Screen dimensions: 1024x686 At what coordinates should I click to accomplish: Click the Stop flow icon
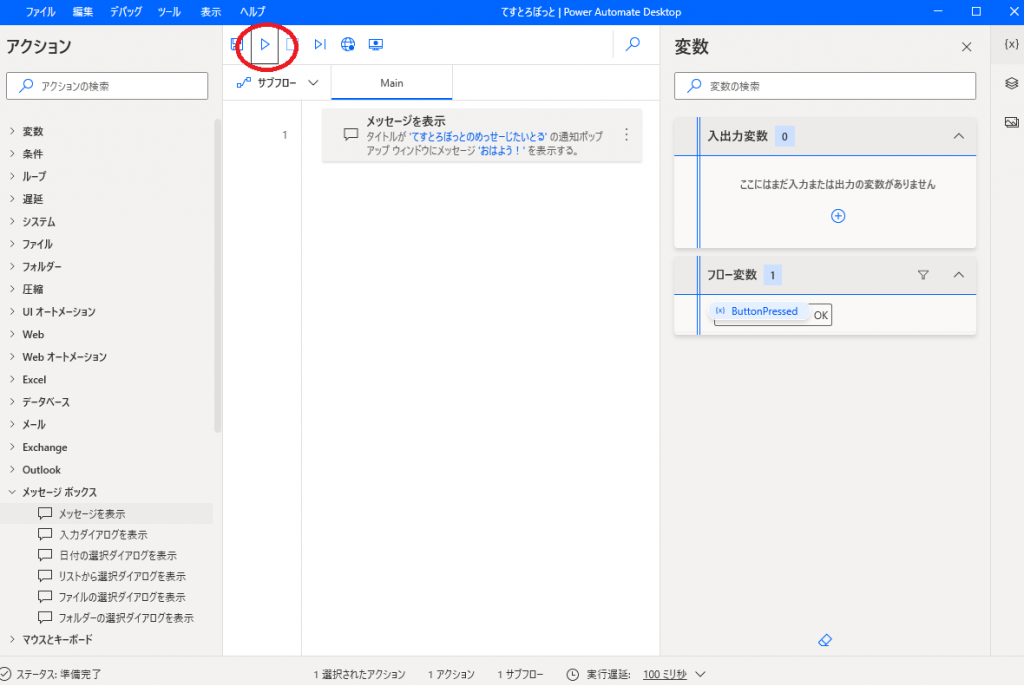click(291, 44)
